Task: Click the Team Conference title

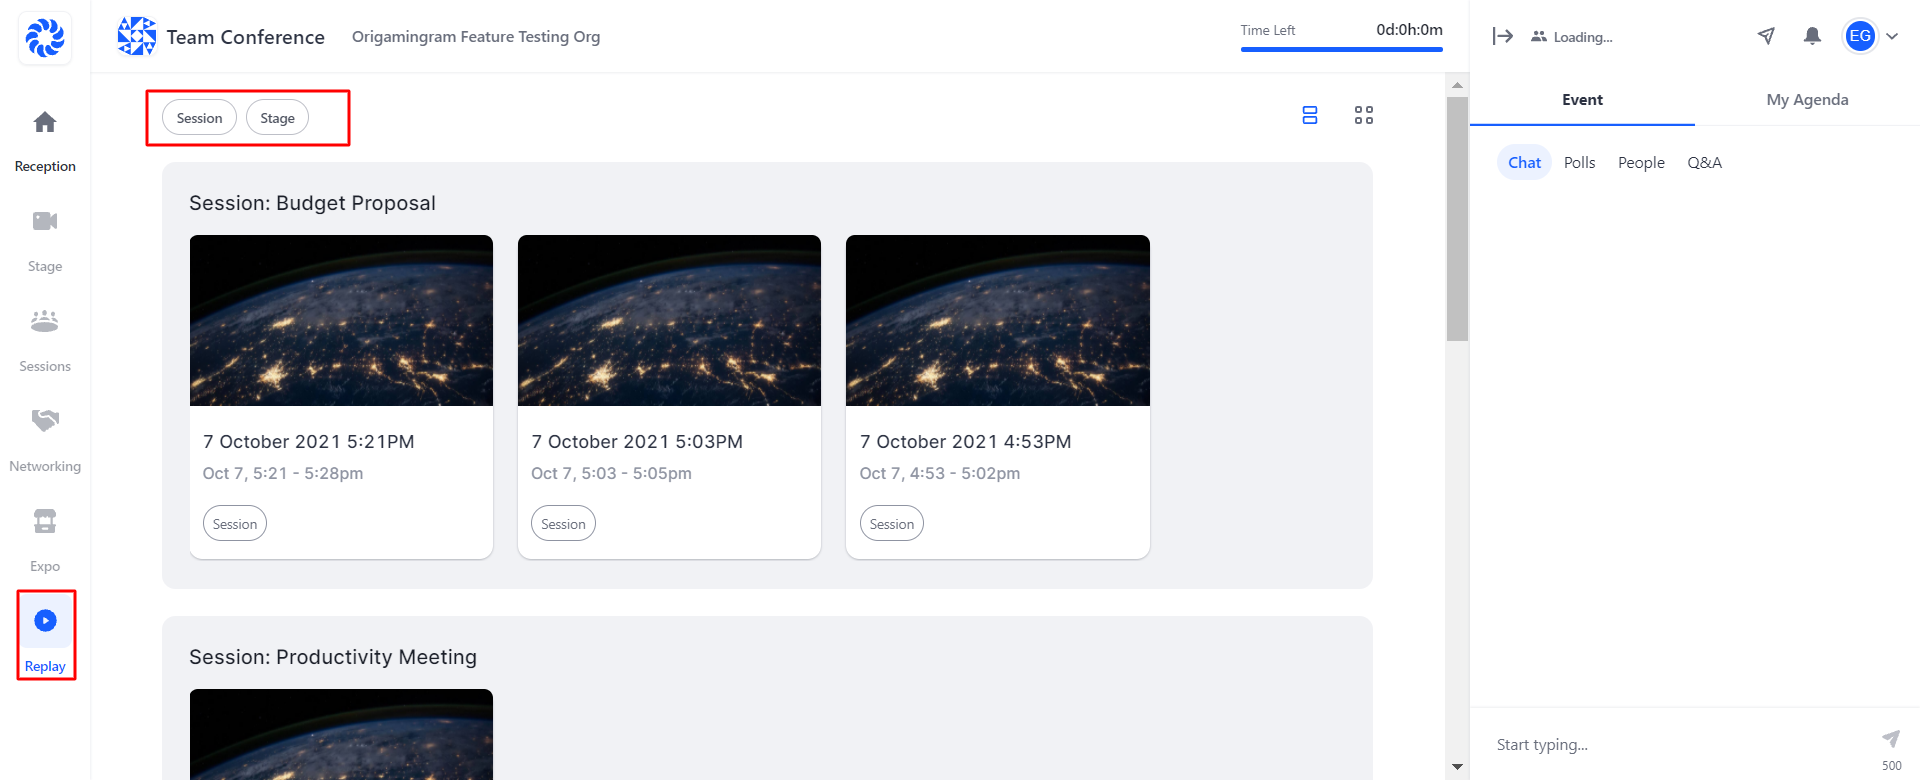Action: point(245,37)
